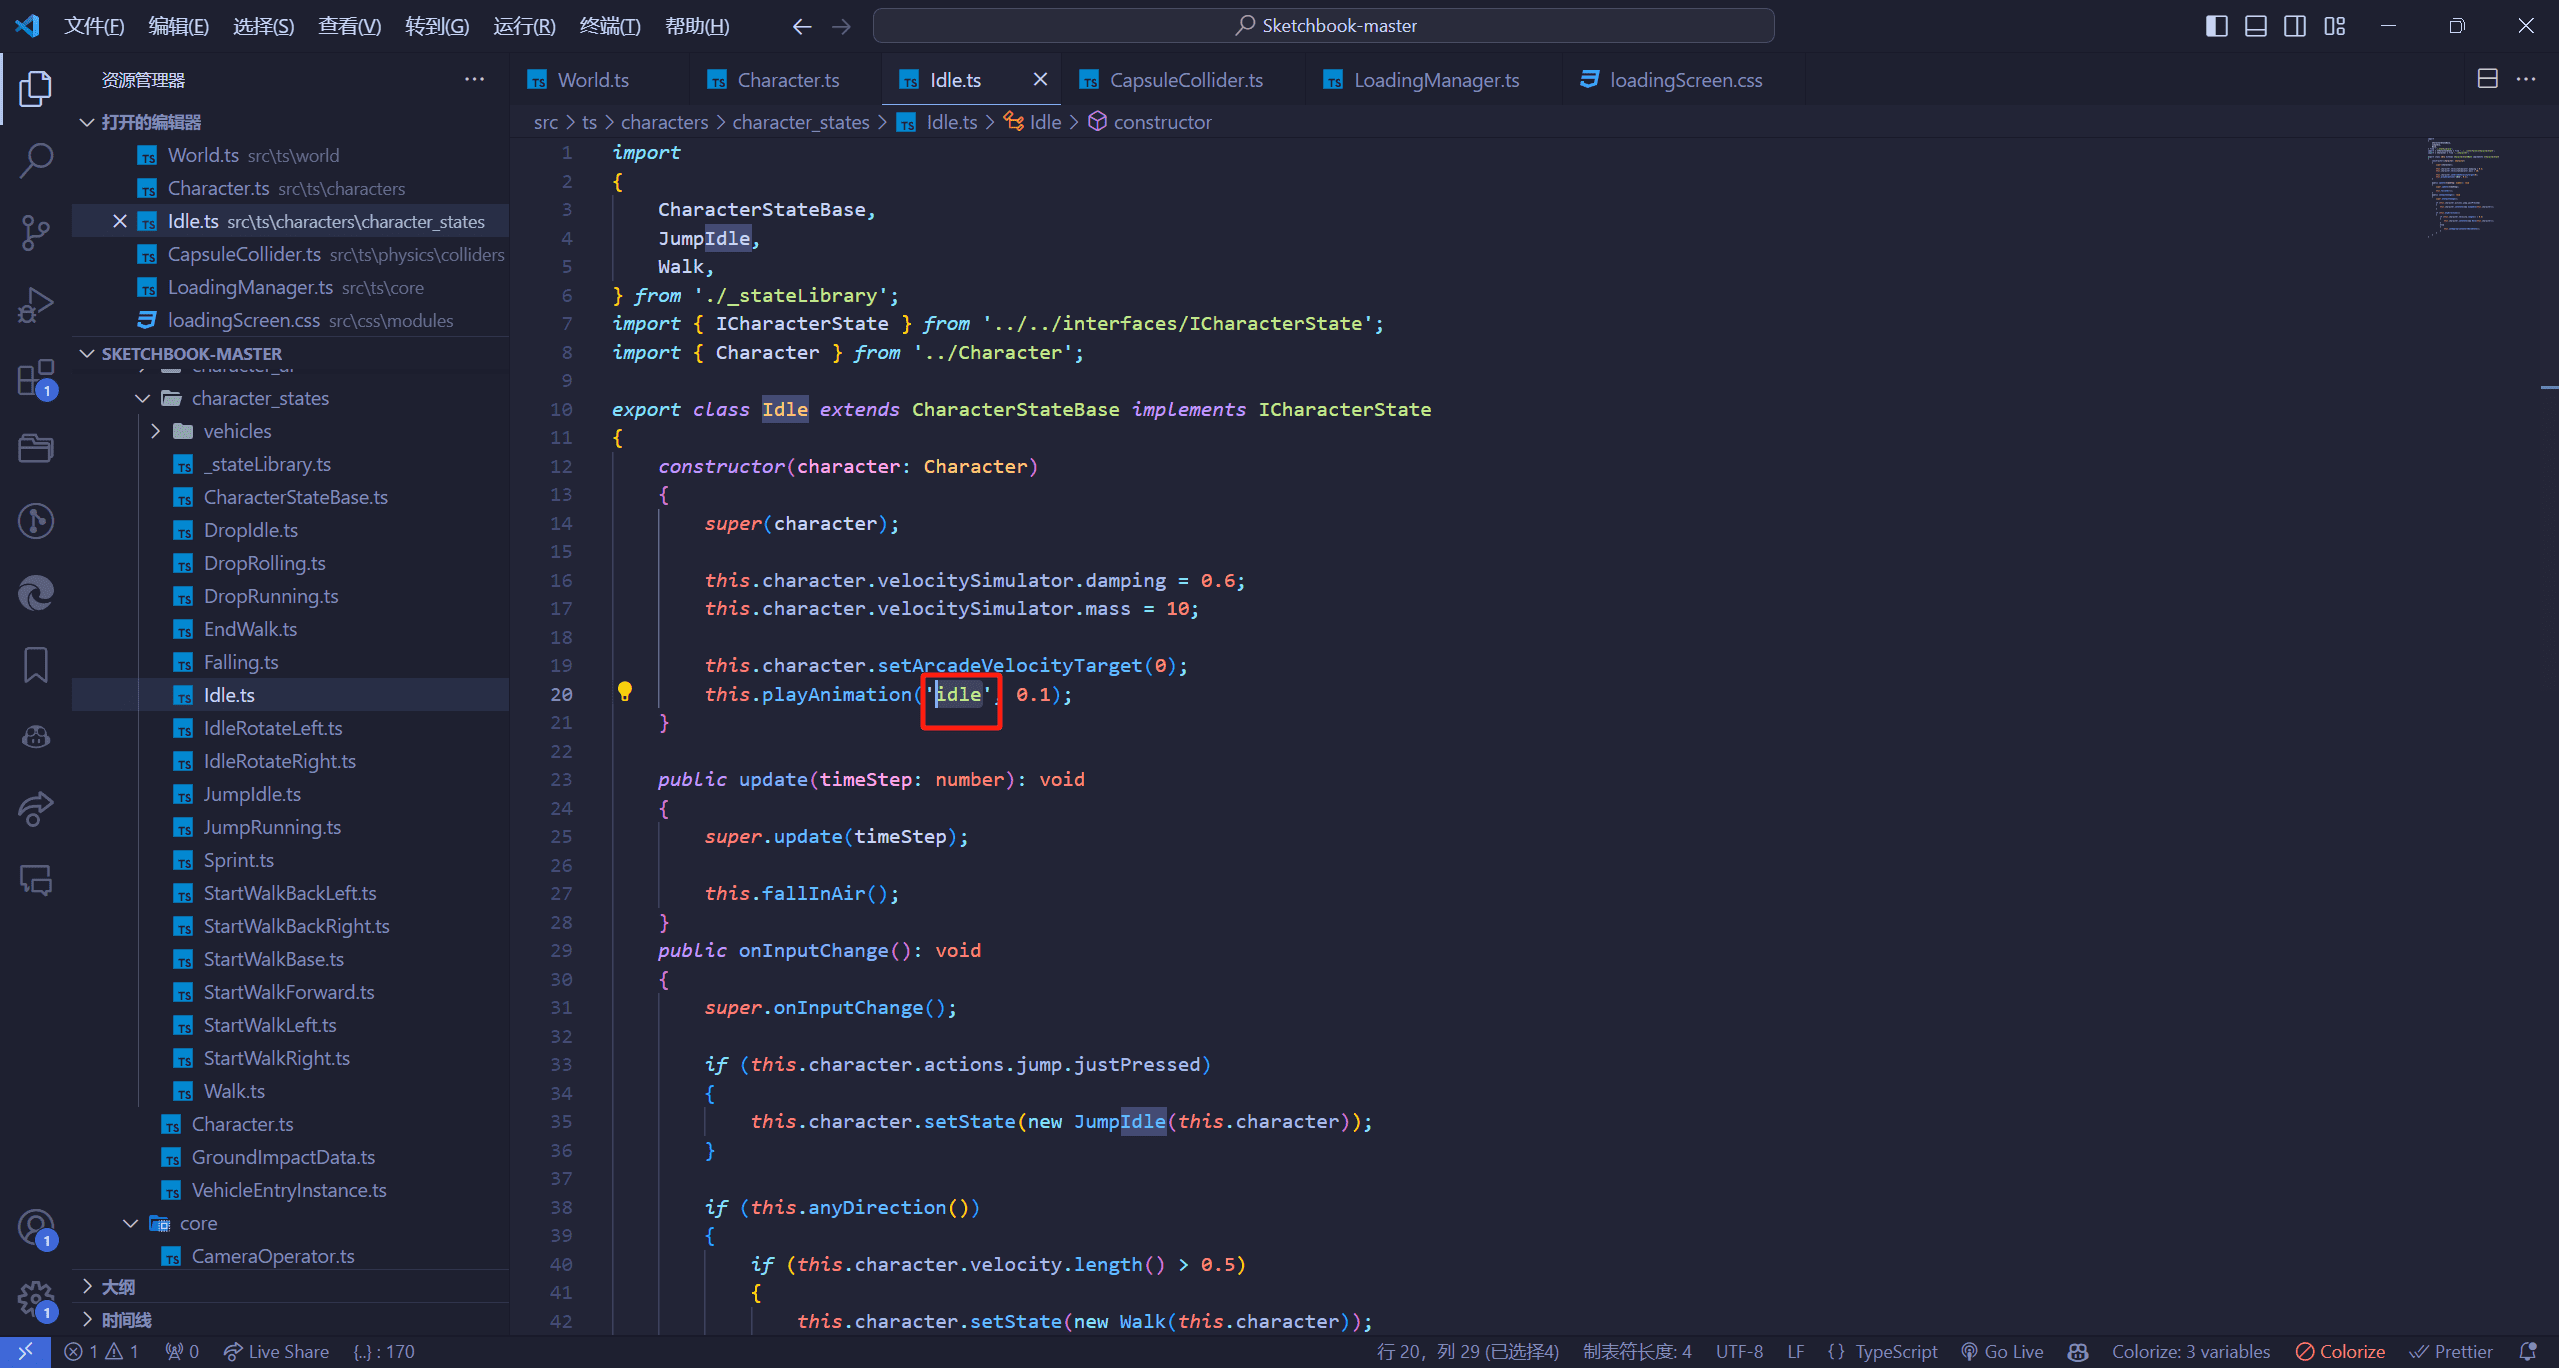Expand the Outline section
Image resolution: width=2559 pixels, height=1368 pixels.
[87, 1286]
